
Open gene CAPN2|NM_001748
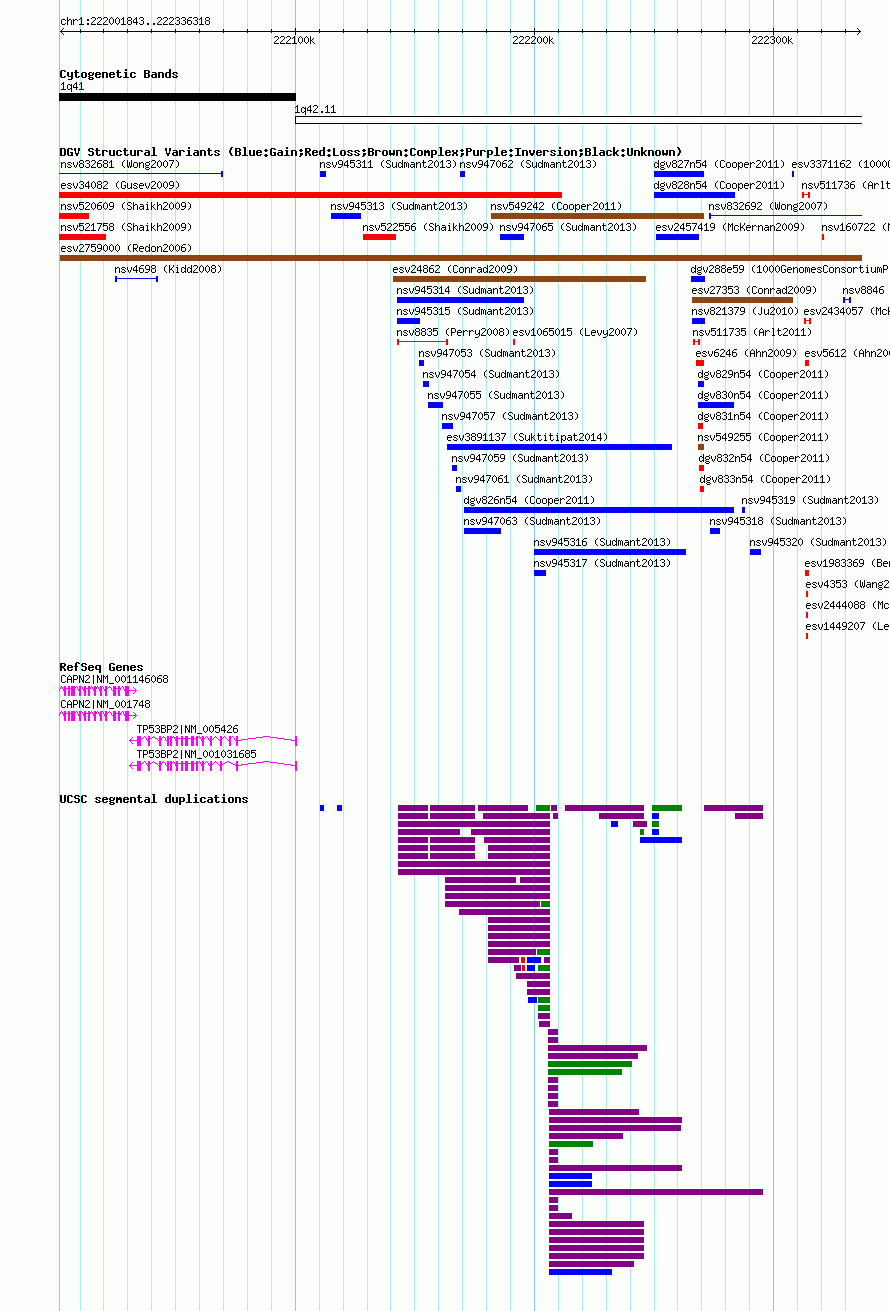coord(105,704)
